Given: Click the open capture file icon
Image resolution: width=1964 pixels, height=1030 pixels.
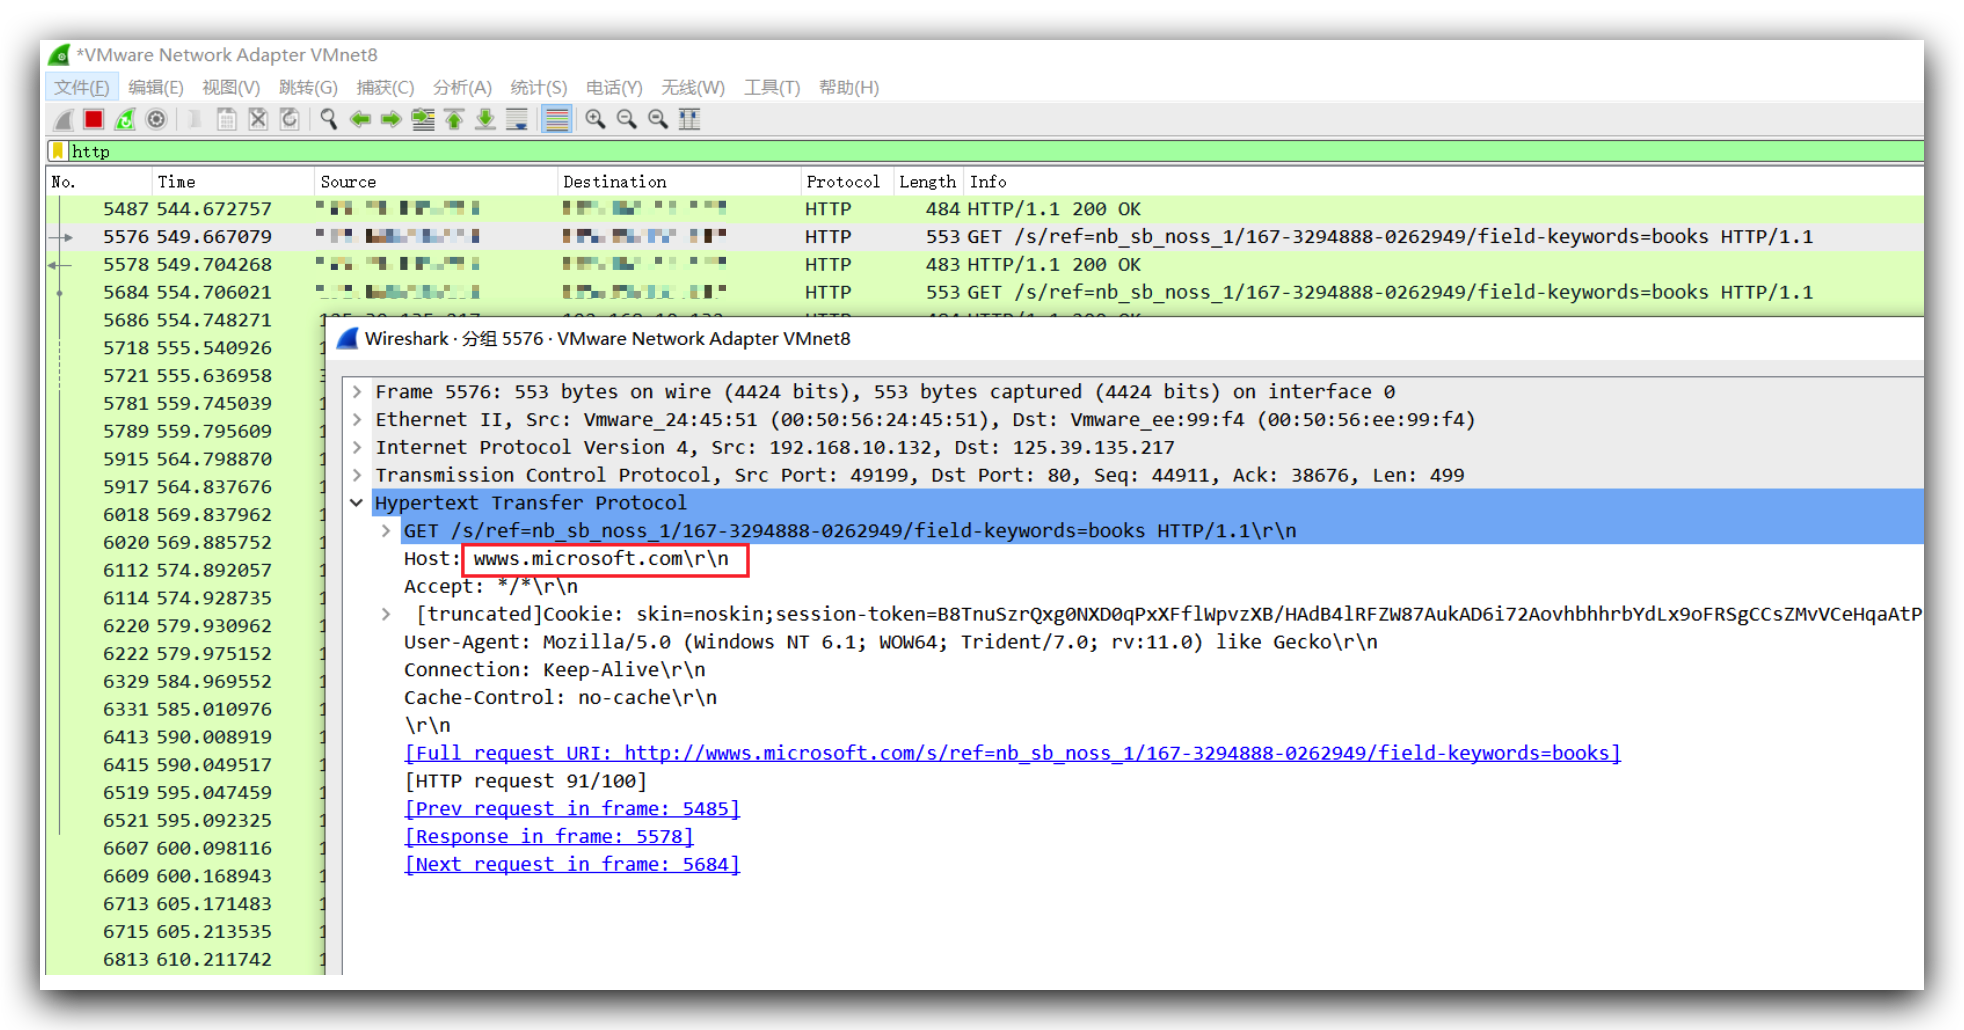Looking at the screenshot, I should (x=194, y=120).
